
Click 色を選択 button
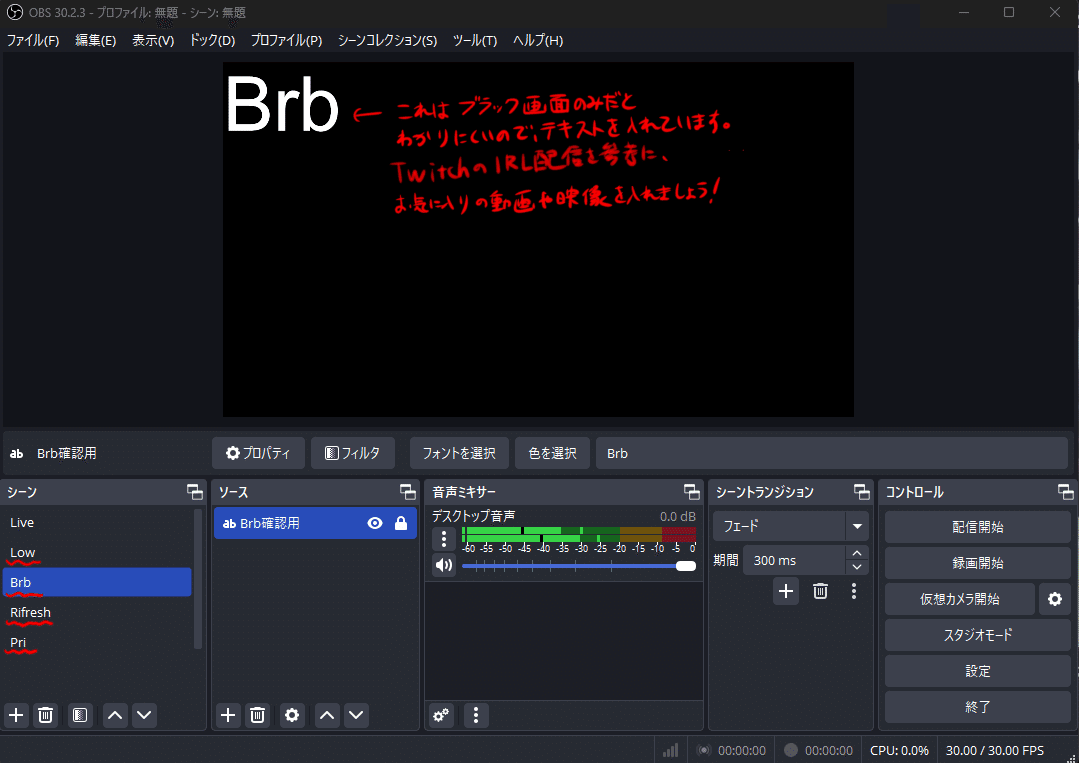[553, 453]
